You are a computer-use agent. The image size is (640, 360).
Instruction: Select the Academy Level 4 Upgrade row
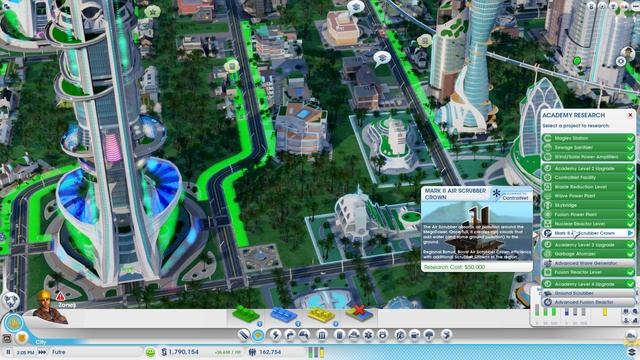[588, 284]
